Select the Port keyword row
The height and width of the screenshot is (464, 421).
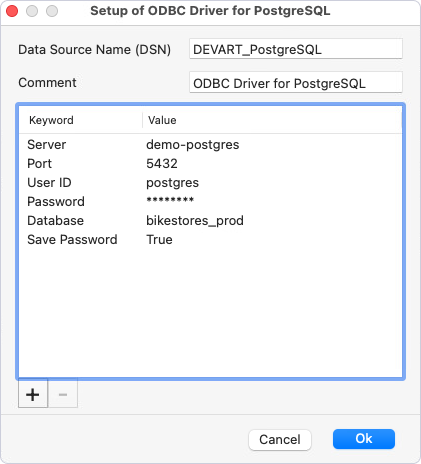210,164
